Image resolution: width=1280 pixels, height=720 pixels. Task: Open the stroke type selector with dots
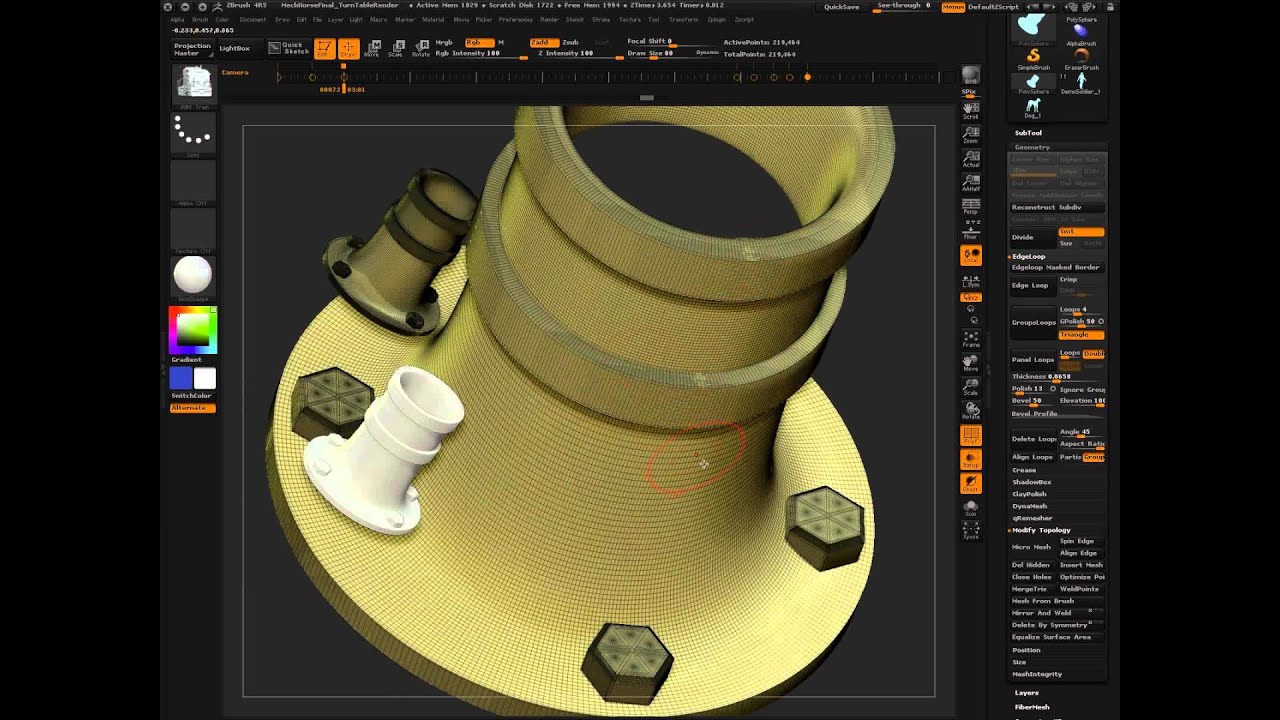click(x=193, y=132)
